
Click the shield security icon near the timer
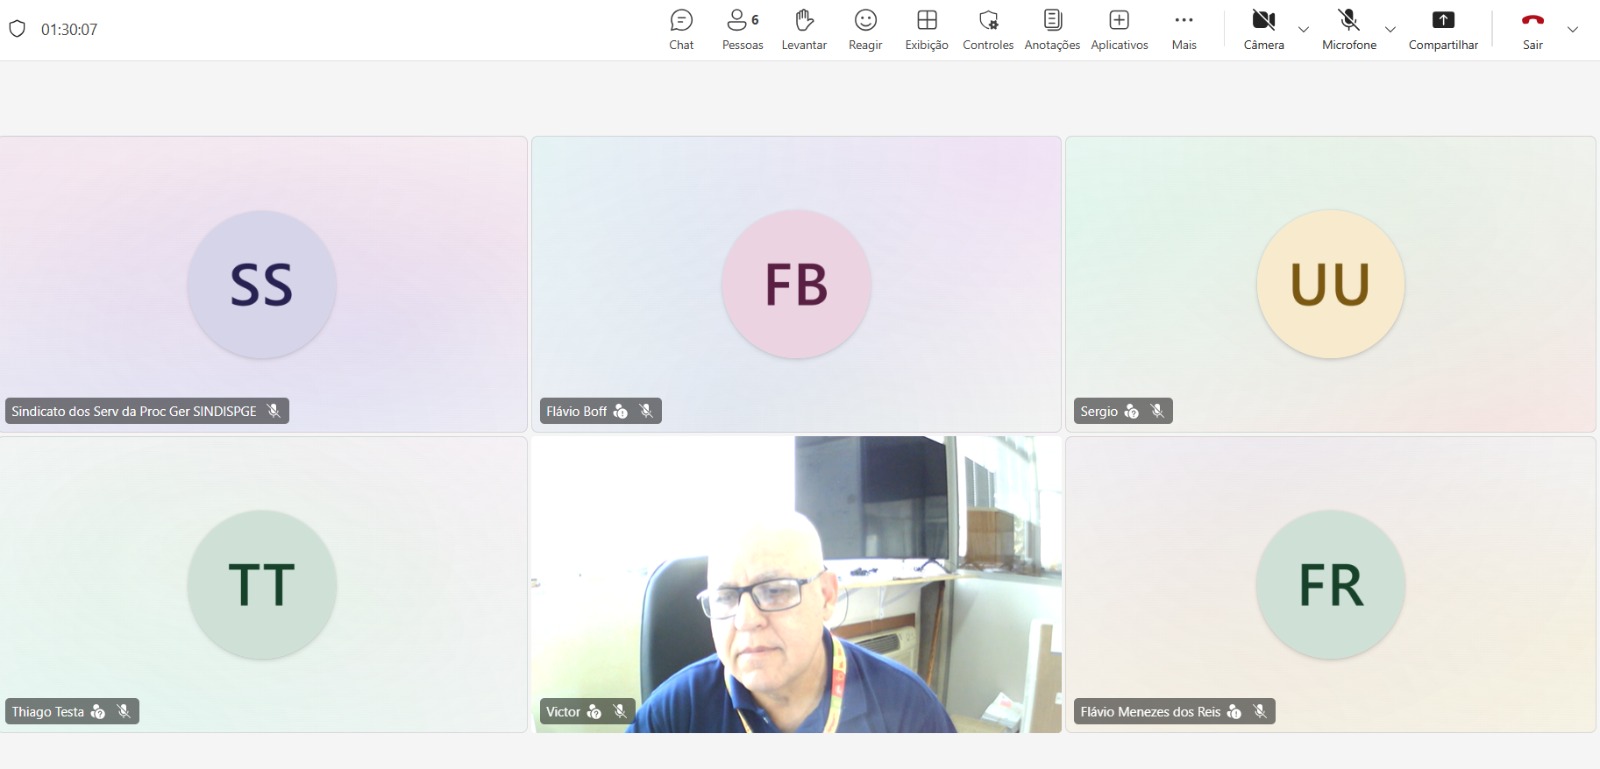17,29
